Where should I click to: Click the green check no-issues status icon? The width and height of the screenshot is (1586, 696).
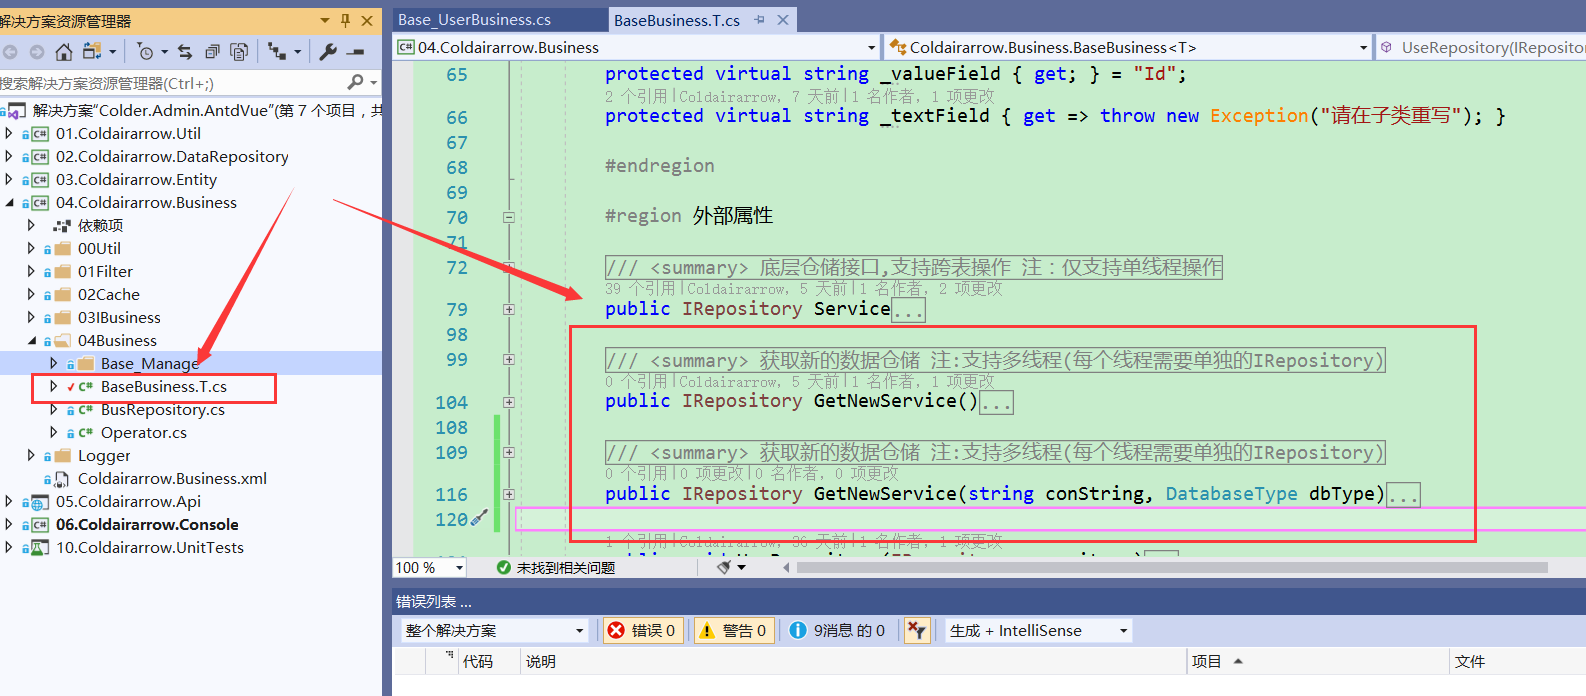coord(504,567)
